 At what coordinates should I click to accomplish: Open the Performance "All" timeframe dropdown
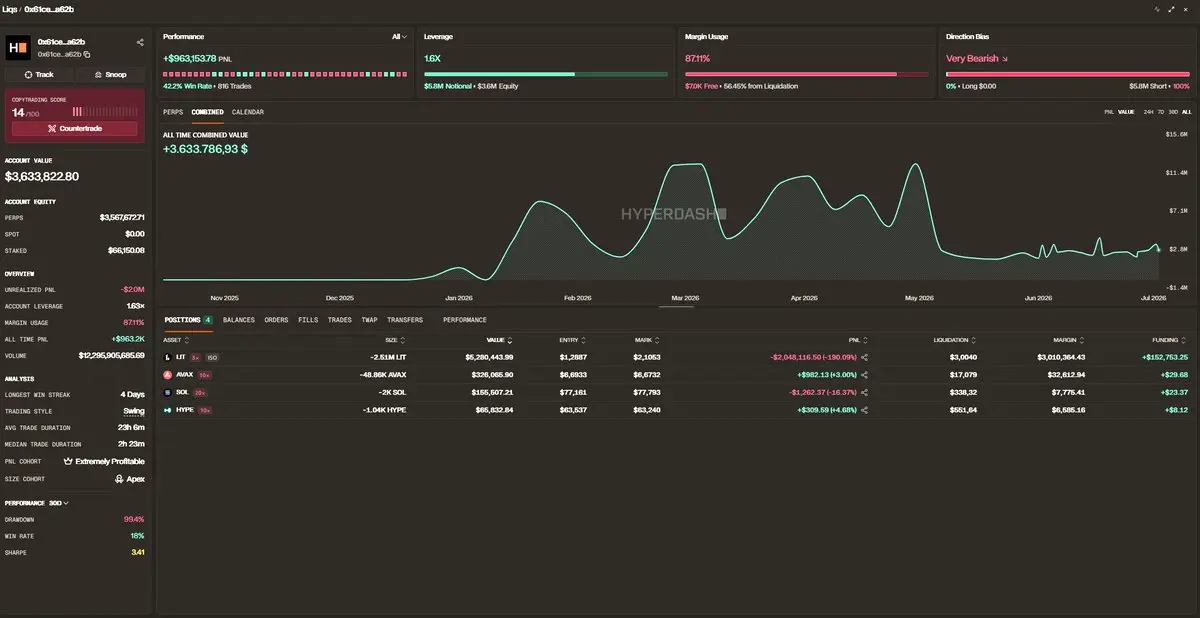(x=399, y=36)
